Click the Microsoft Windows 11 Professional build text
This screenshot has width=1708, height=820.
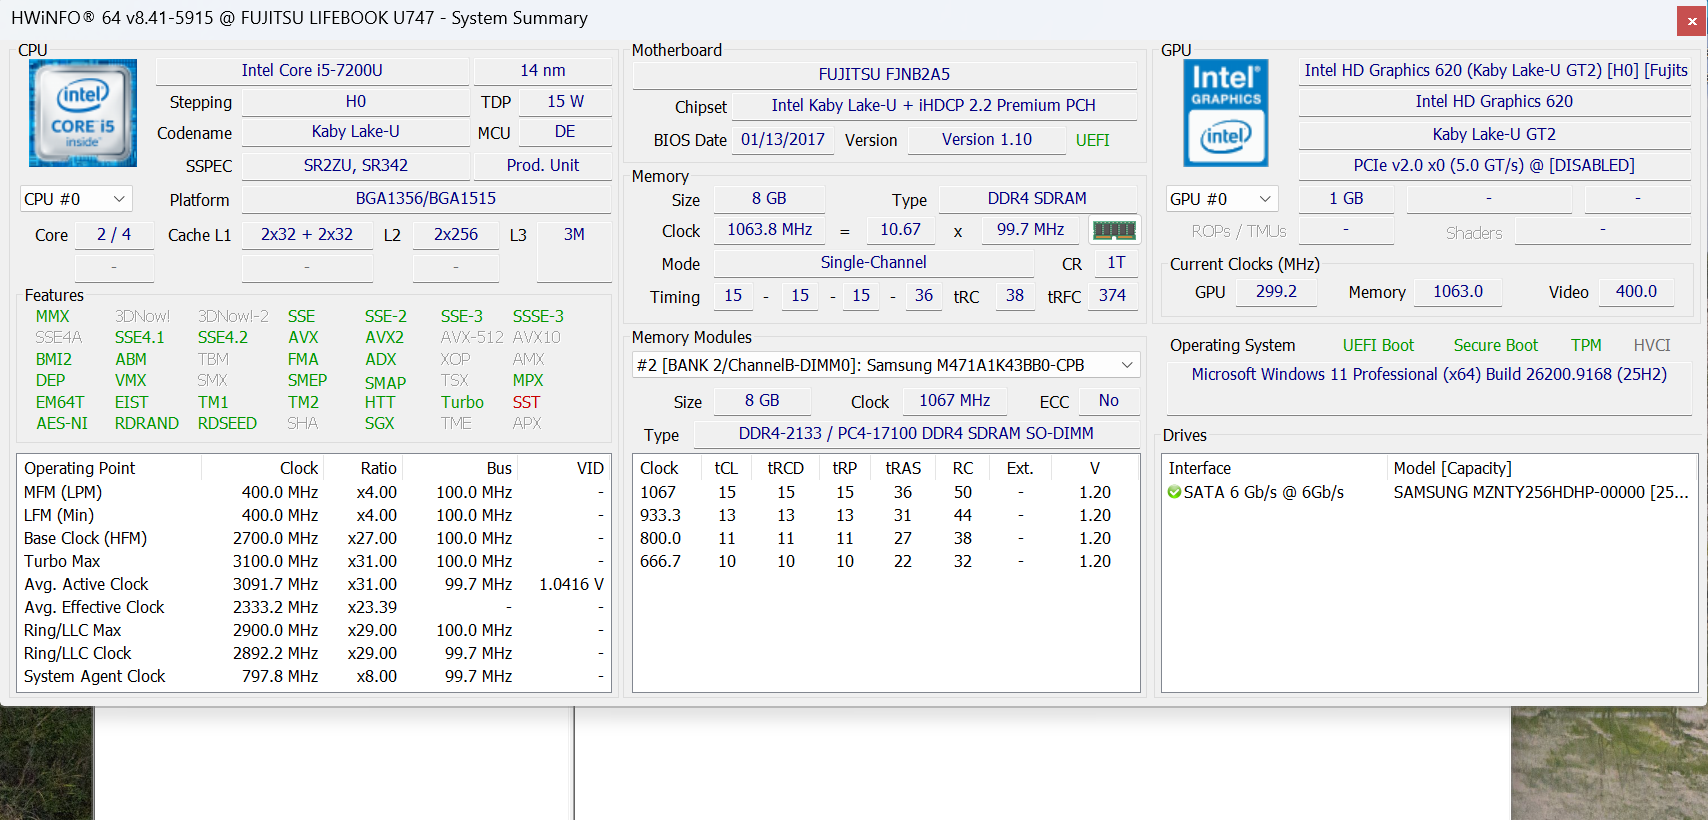(x=1429, y=374)
